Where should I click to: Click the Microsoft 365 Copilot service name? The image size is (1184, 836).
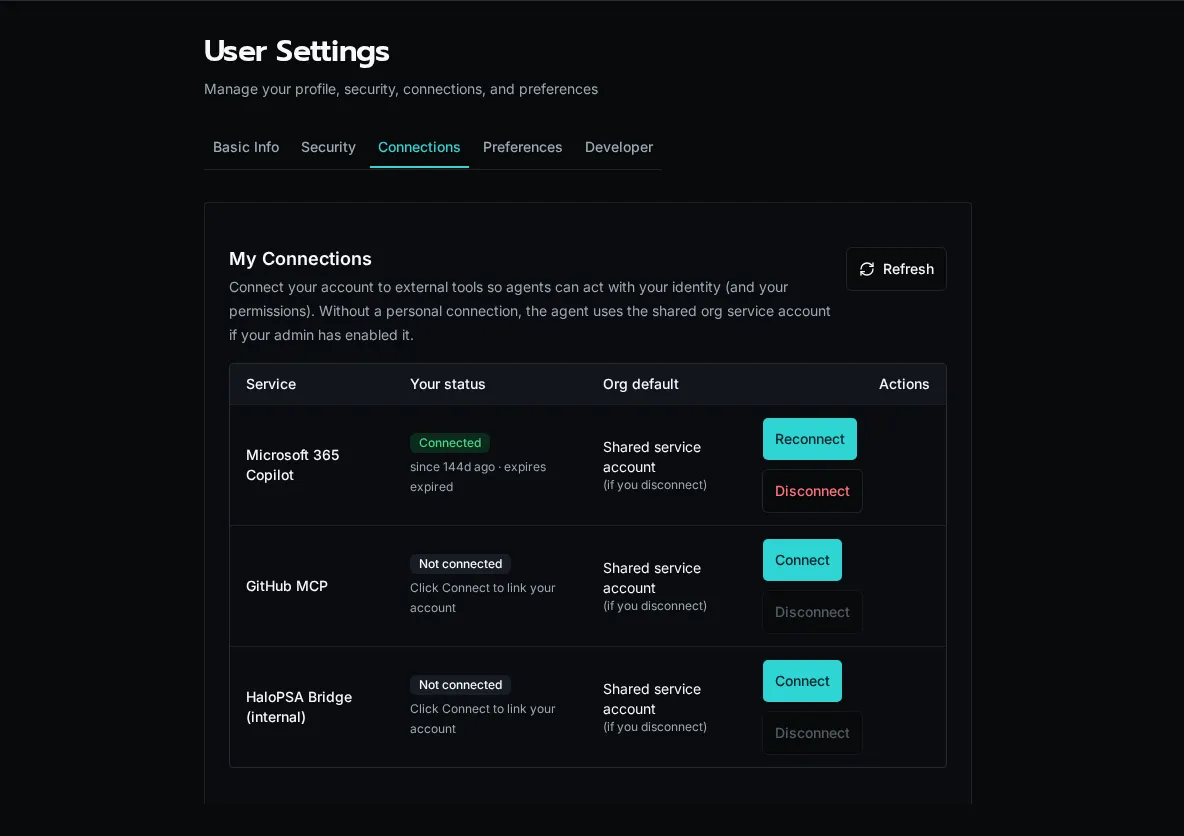[292, 465]
